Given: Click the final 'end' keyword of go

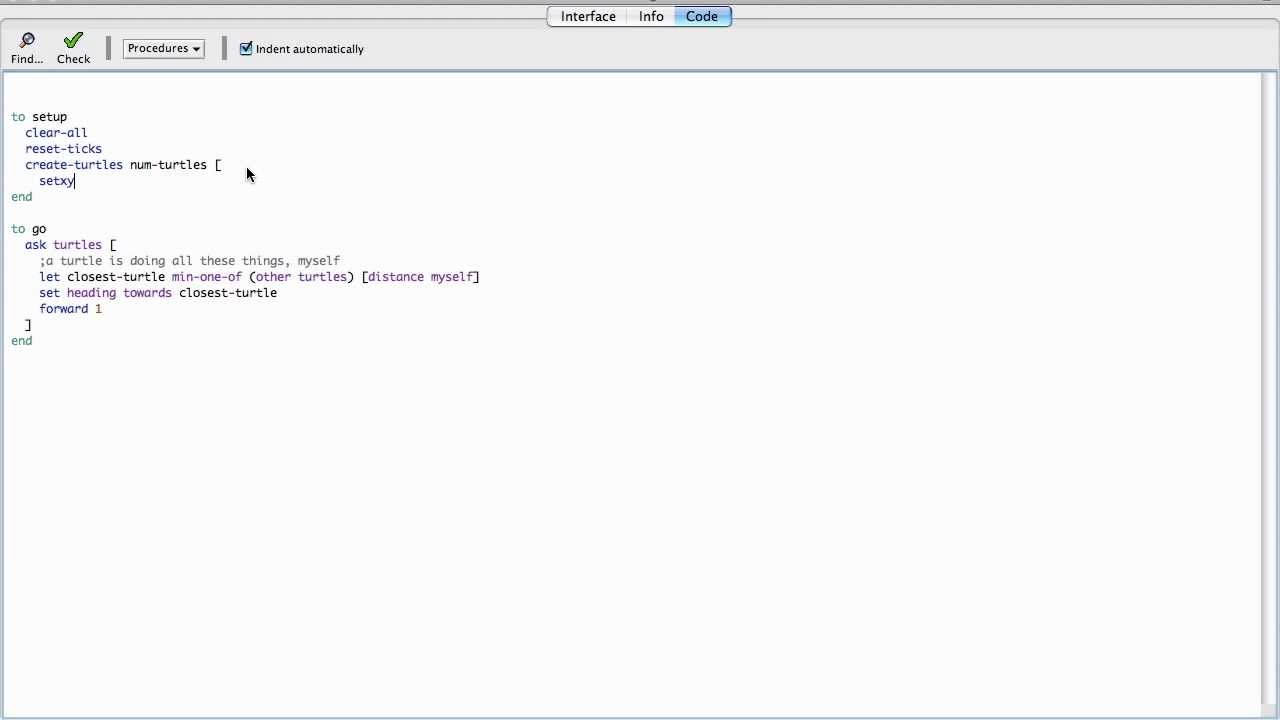Looking at the screenshot, I should pyautogui.click(x=22, y=341).
